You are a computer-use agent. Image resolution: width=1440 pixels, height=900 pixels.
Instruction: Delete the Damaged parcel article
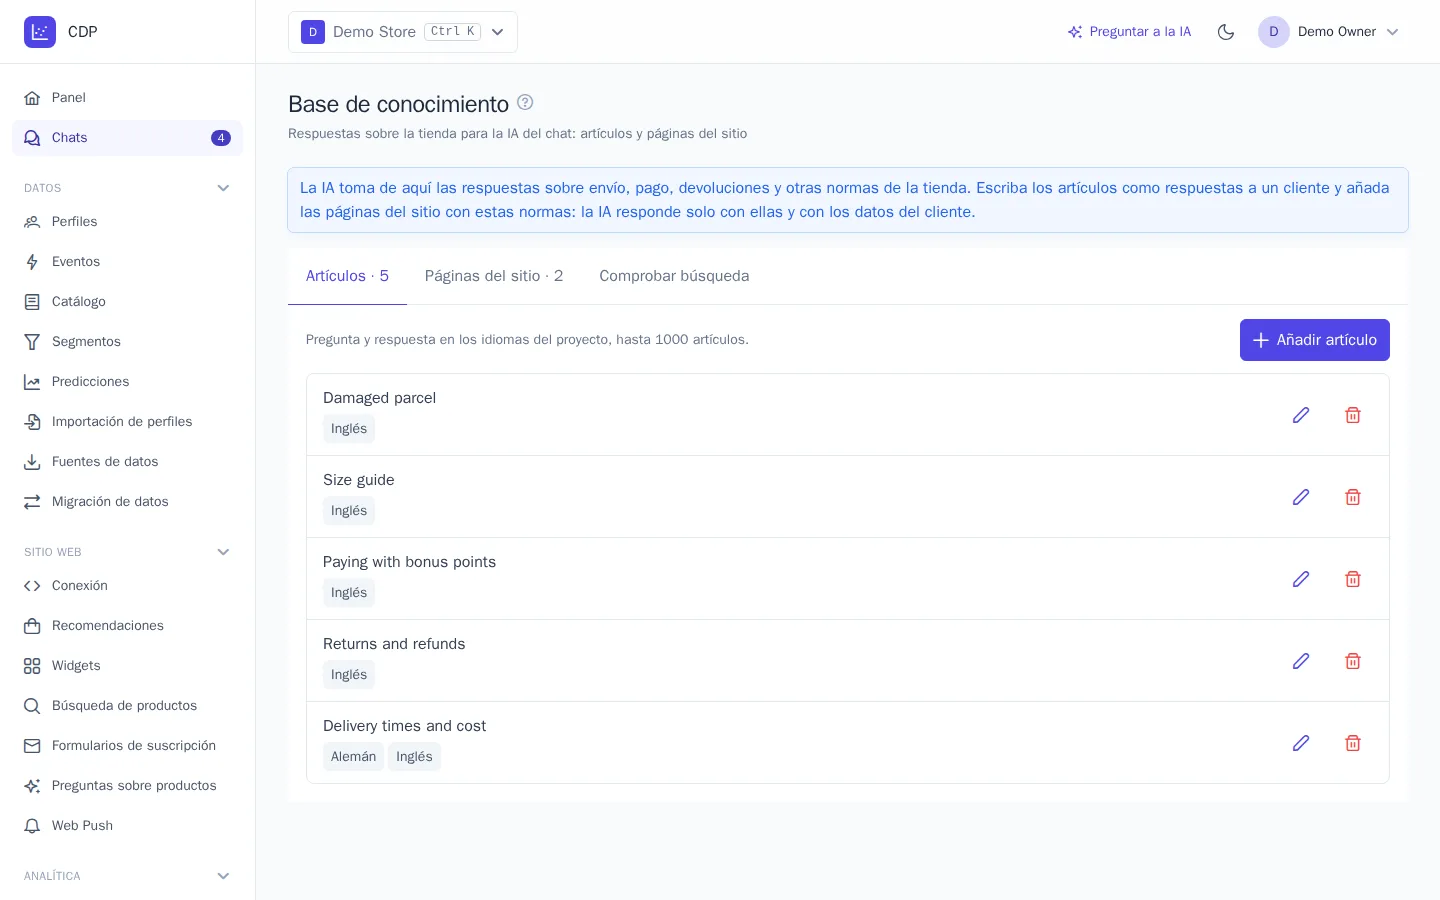click(x=1353, y=415)
